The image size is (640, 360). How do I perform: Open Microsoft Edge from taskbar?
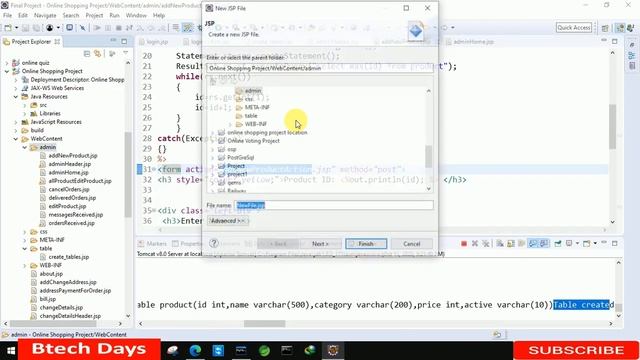(195, 350)
